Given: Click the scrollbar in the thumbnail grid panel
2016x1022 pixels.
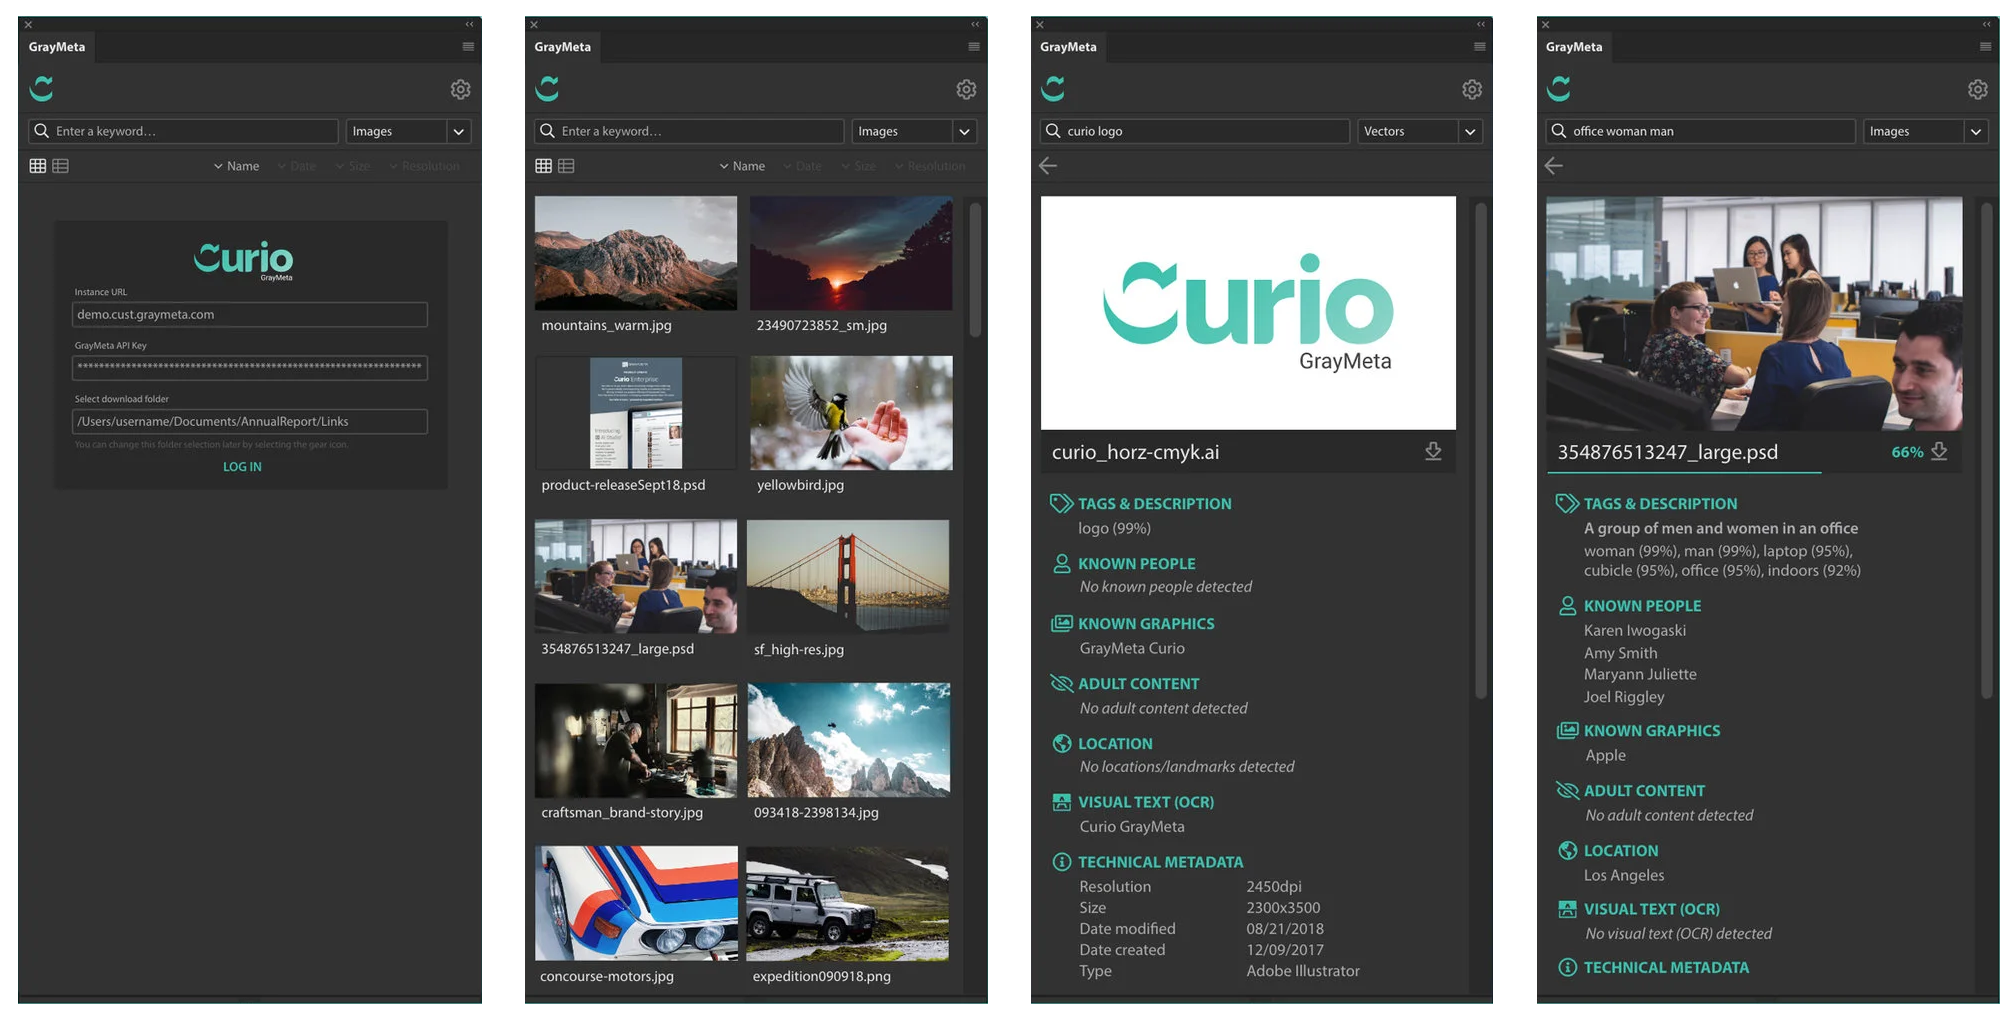Looking at the screenshot, I should coord(975,270).
